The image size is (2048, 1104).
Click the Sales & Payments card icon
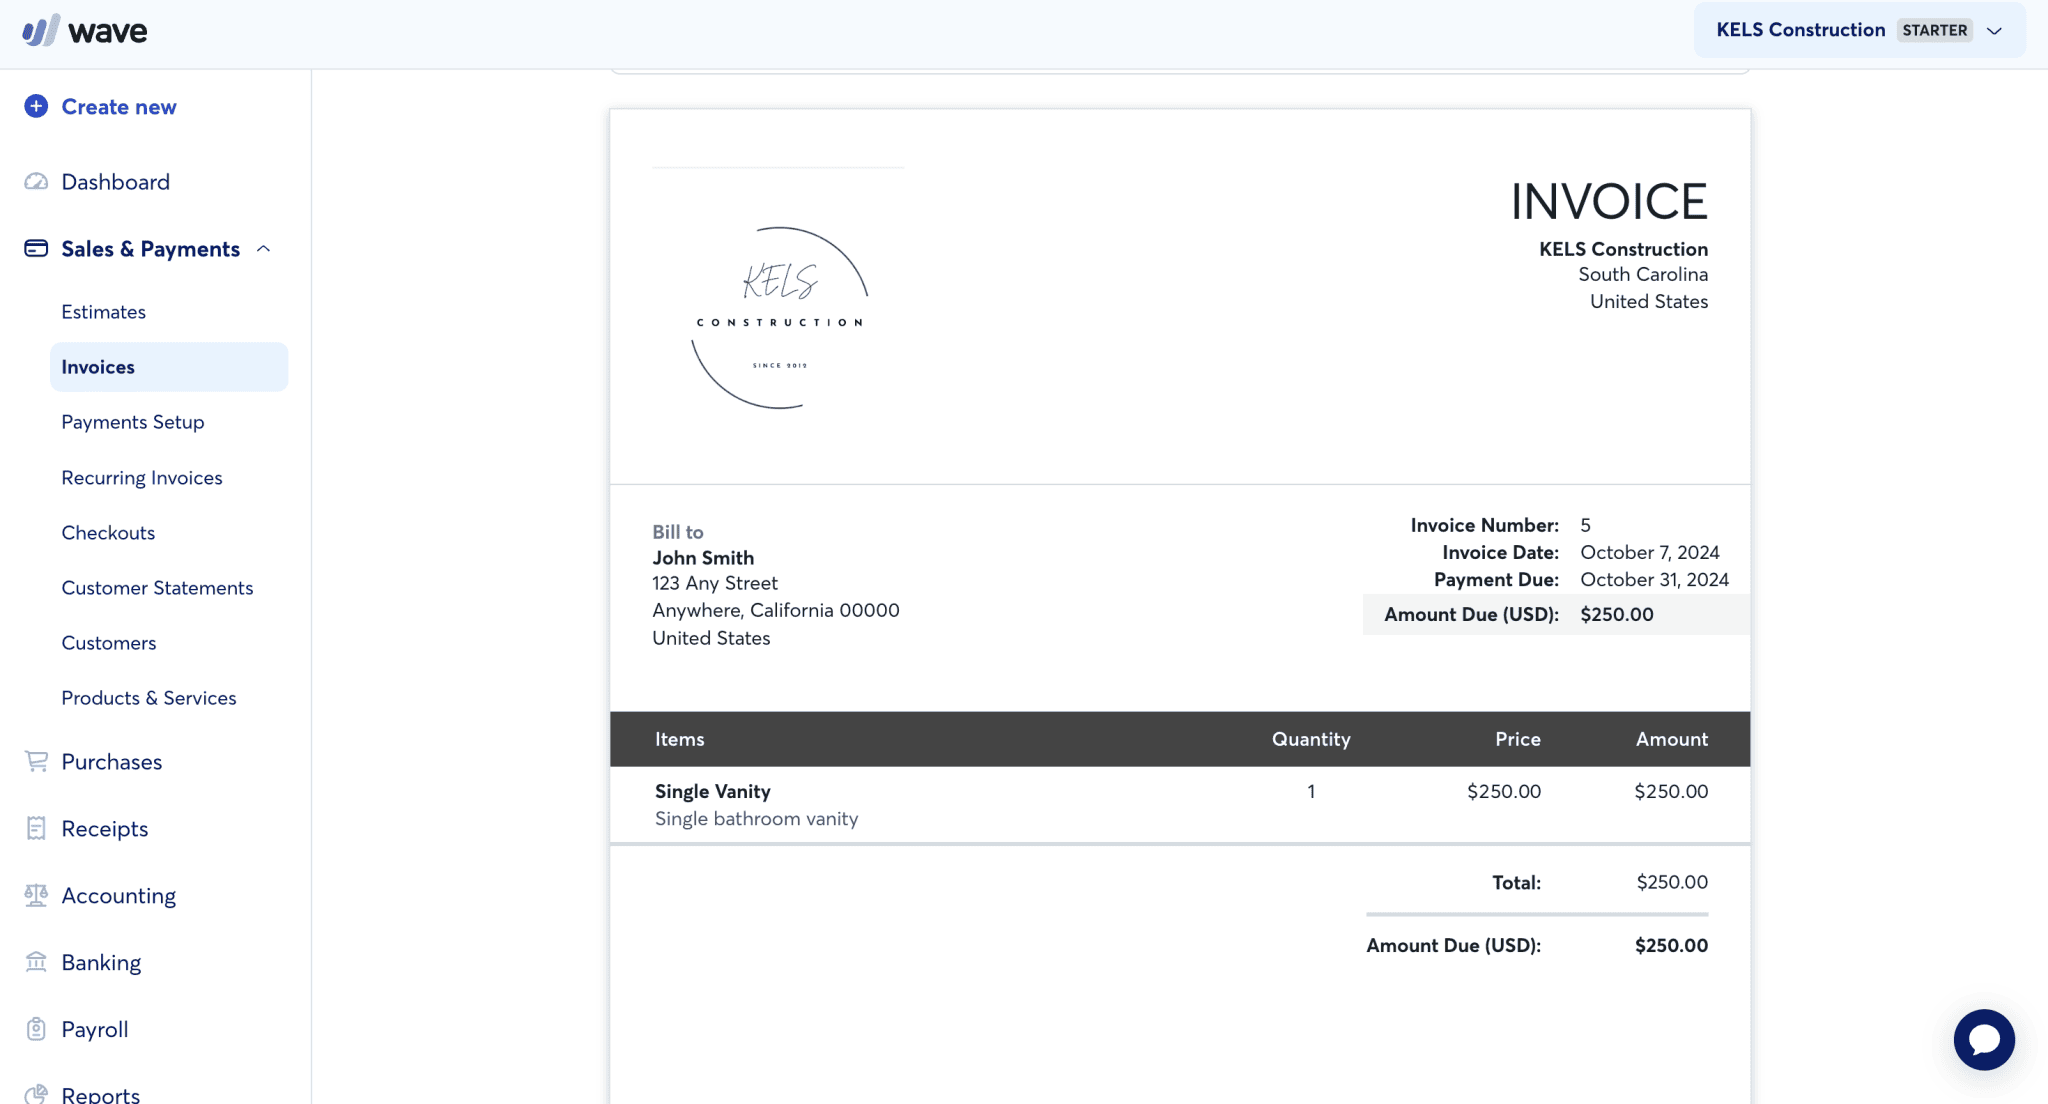36,248
